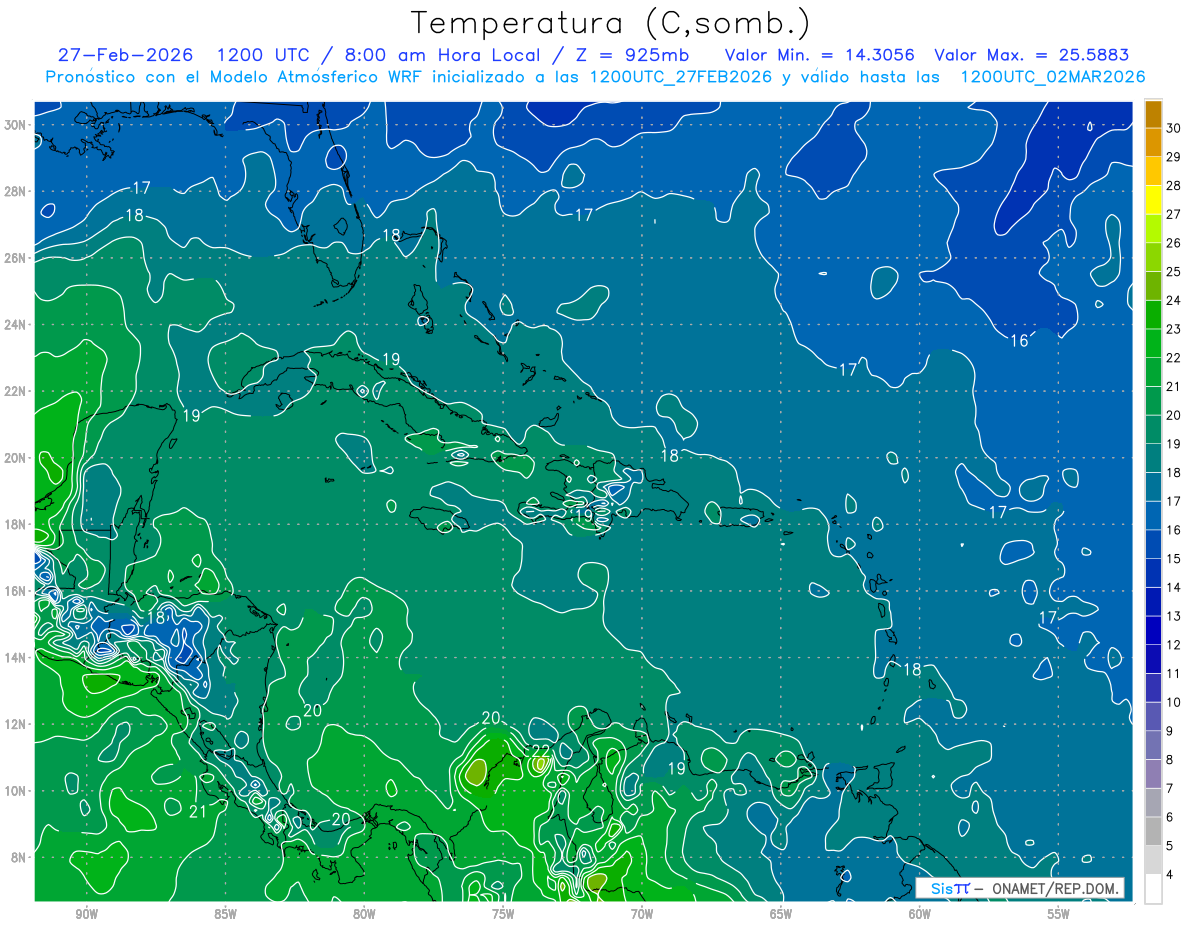This screenshot has width=1200, height=927.
Task: Click the '8N' latitude axis label
Action: [x=19, y=857]
